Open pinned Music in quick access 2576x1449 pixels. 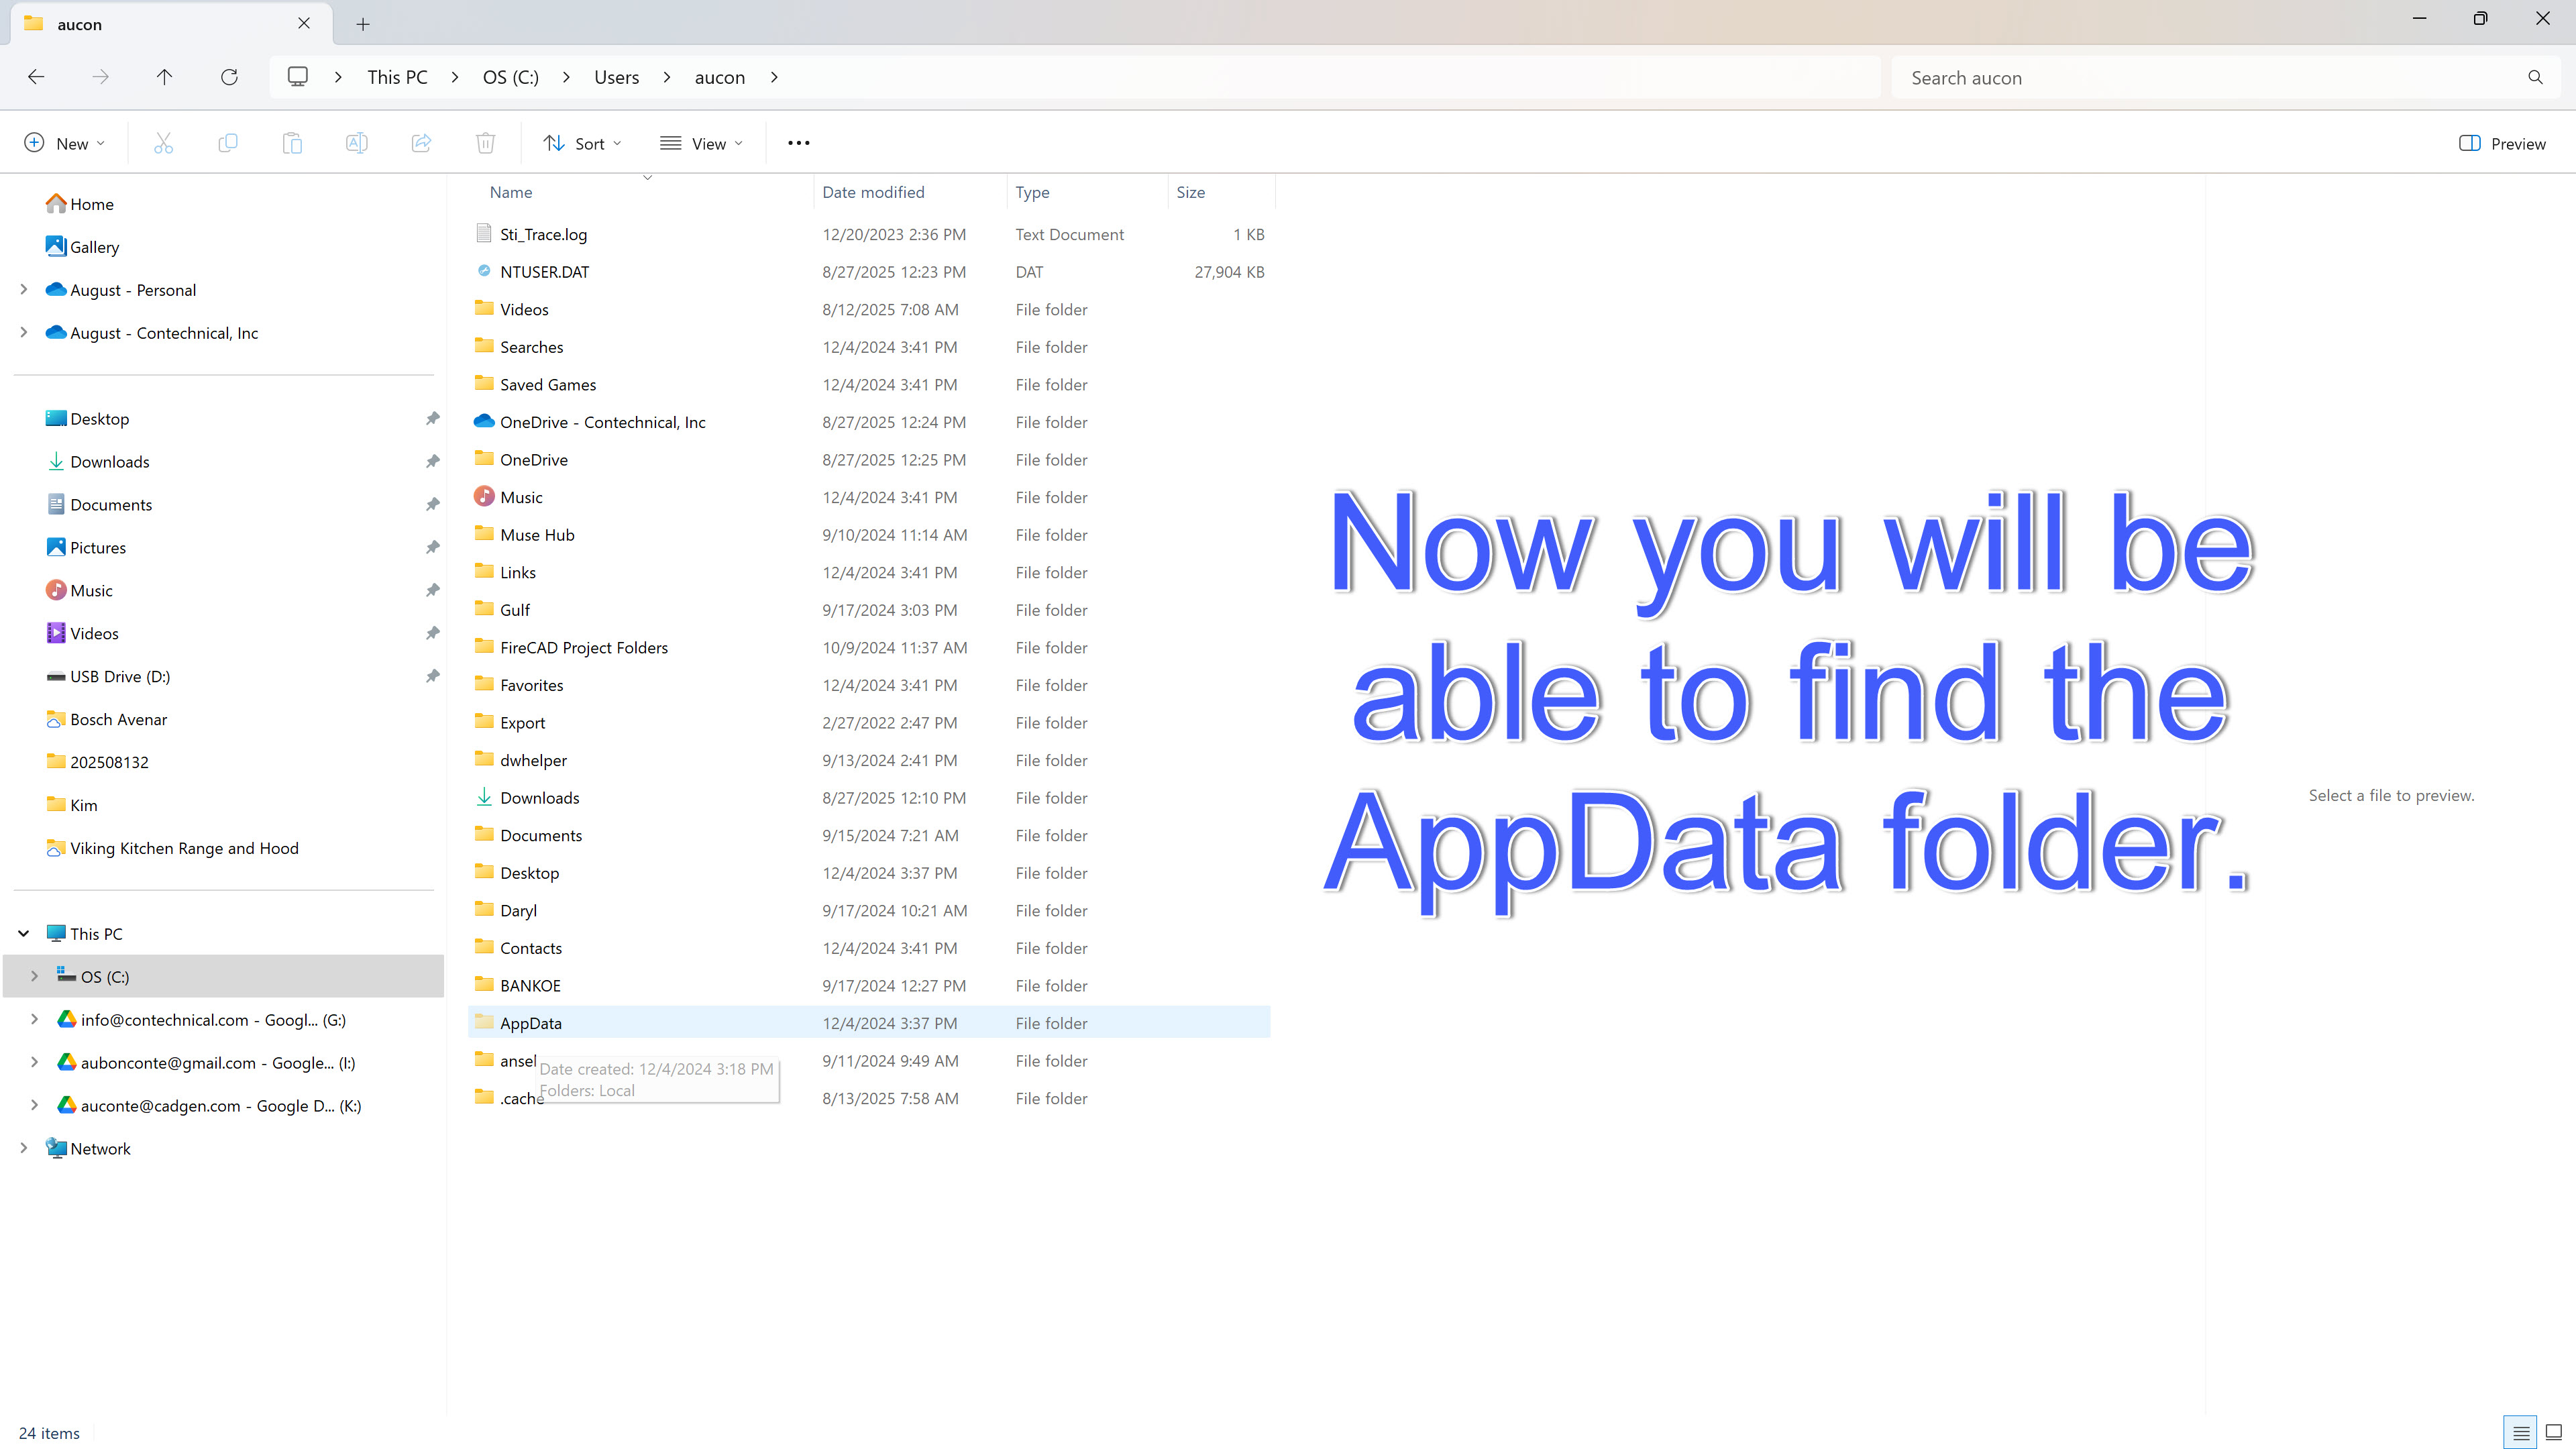pos(79,591)
